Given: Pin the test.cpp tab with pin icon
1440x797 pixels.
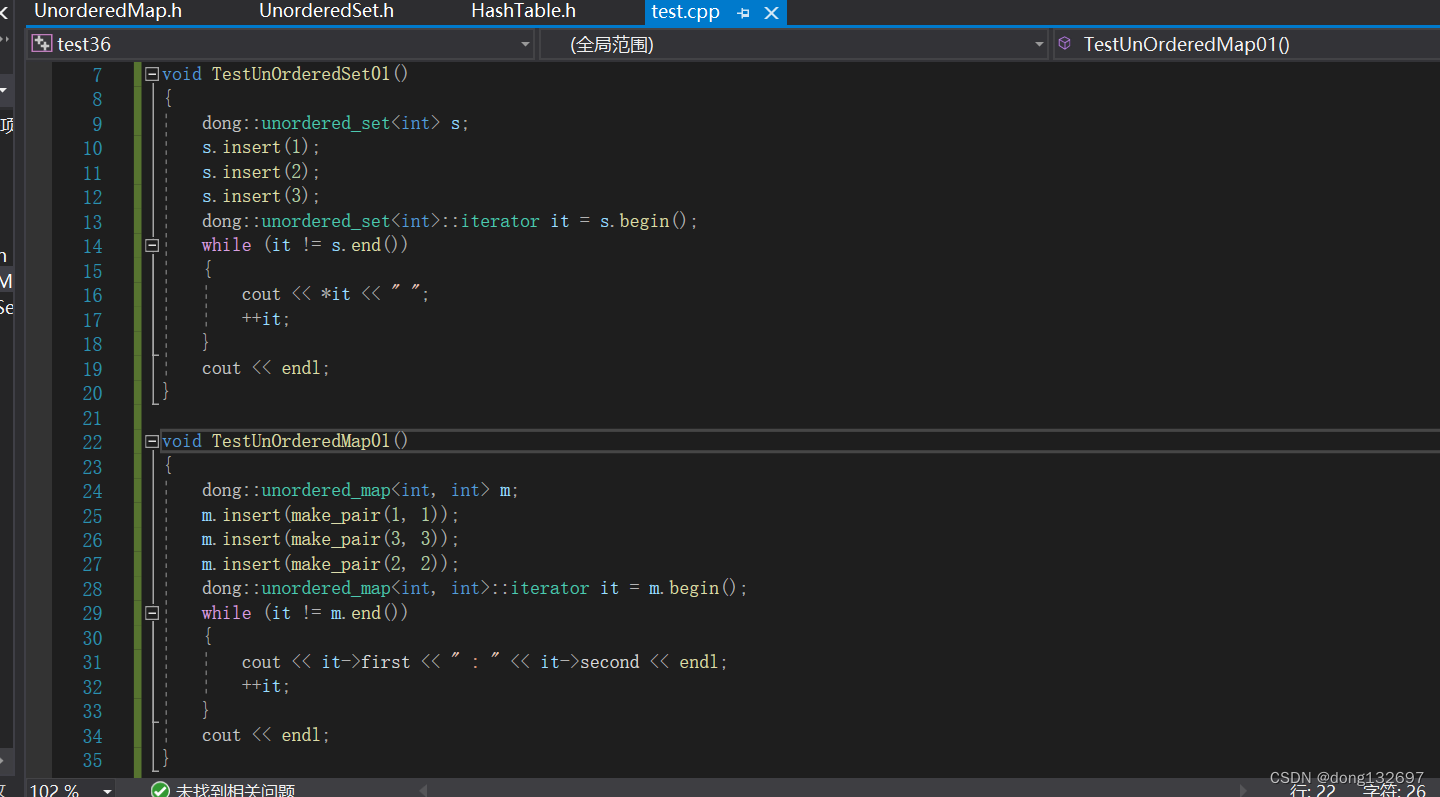Looking at the screenshot, I should coord(743,13).
